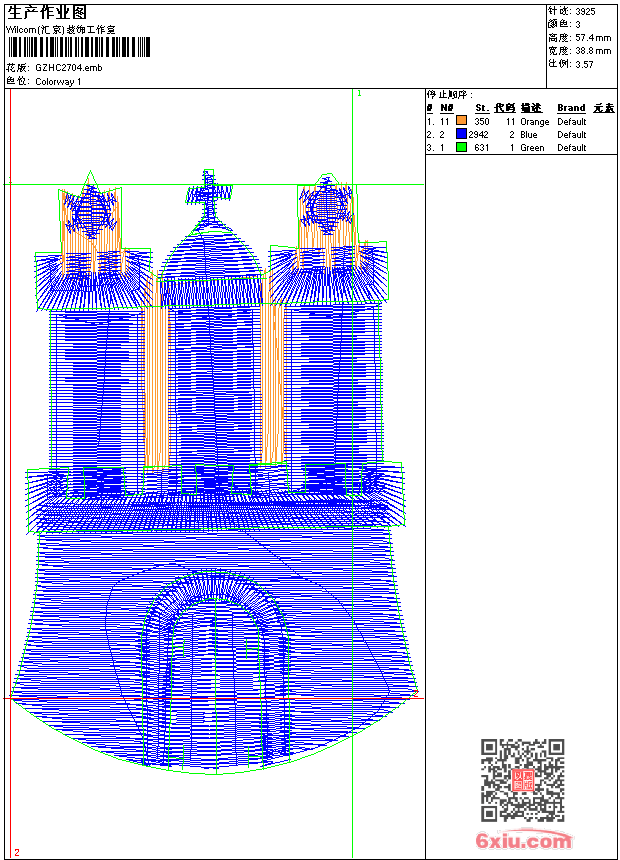Screen dimensions: 620x860
Task: Select the blue color swatch for thread 2
Action: pyautogui.click(x=462, y=134)
